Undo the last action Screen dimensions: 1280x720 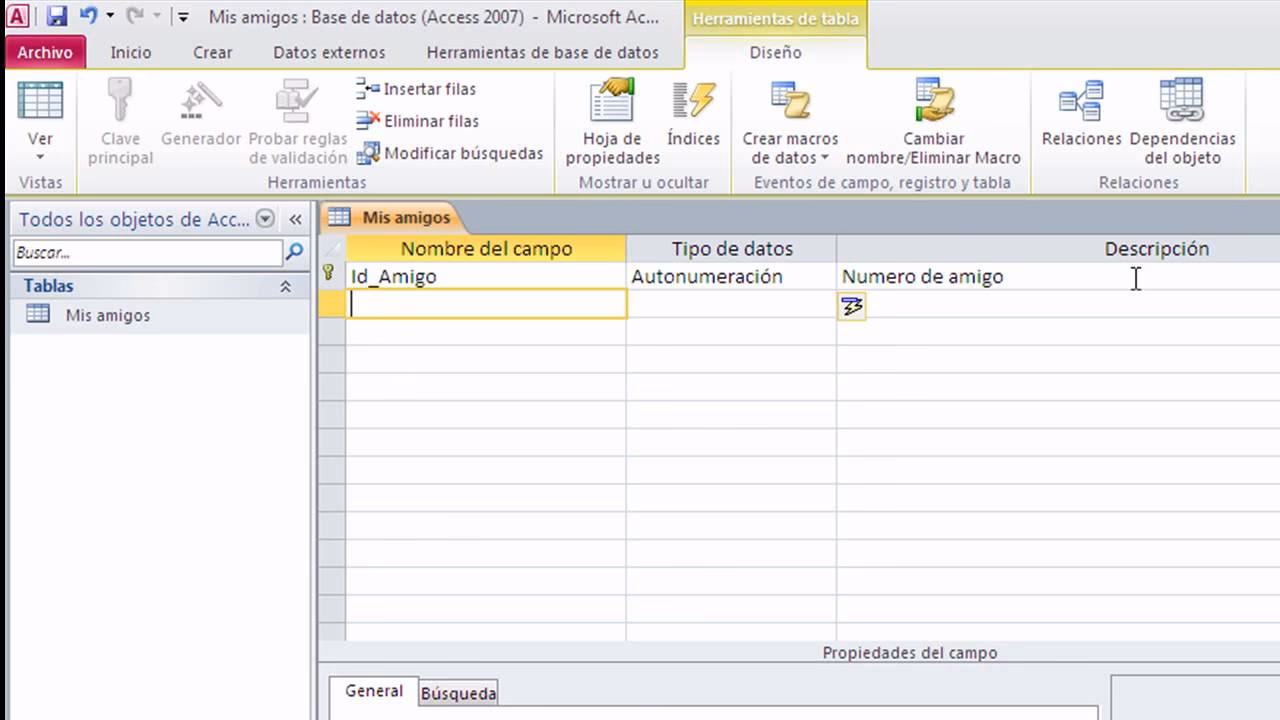[88, 16]
